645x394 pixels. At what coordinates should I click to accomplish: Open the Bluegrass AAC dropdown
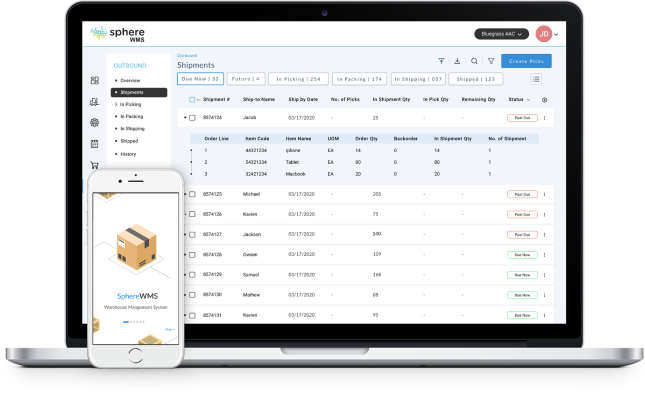[501, 34]
